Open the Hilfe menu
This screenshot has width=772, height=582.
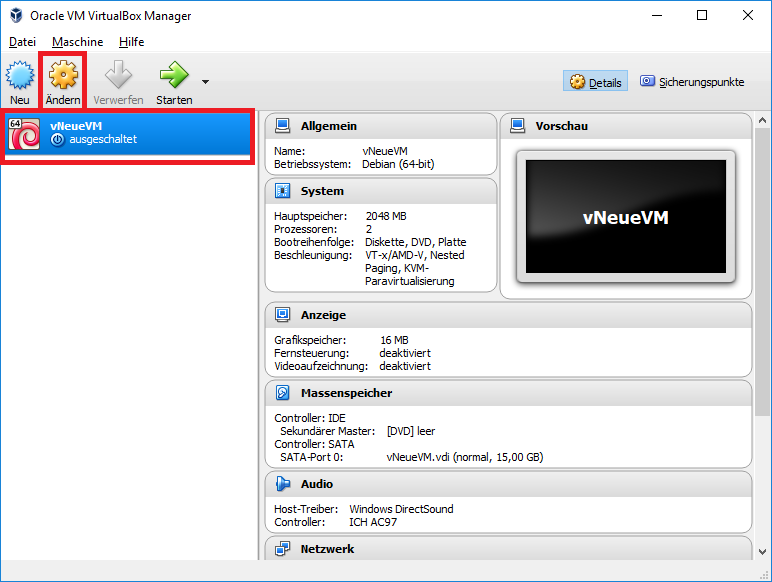pyautogui.click(x=131, y=42)
